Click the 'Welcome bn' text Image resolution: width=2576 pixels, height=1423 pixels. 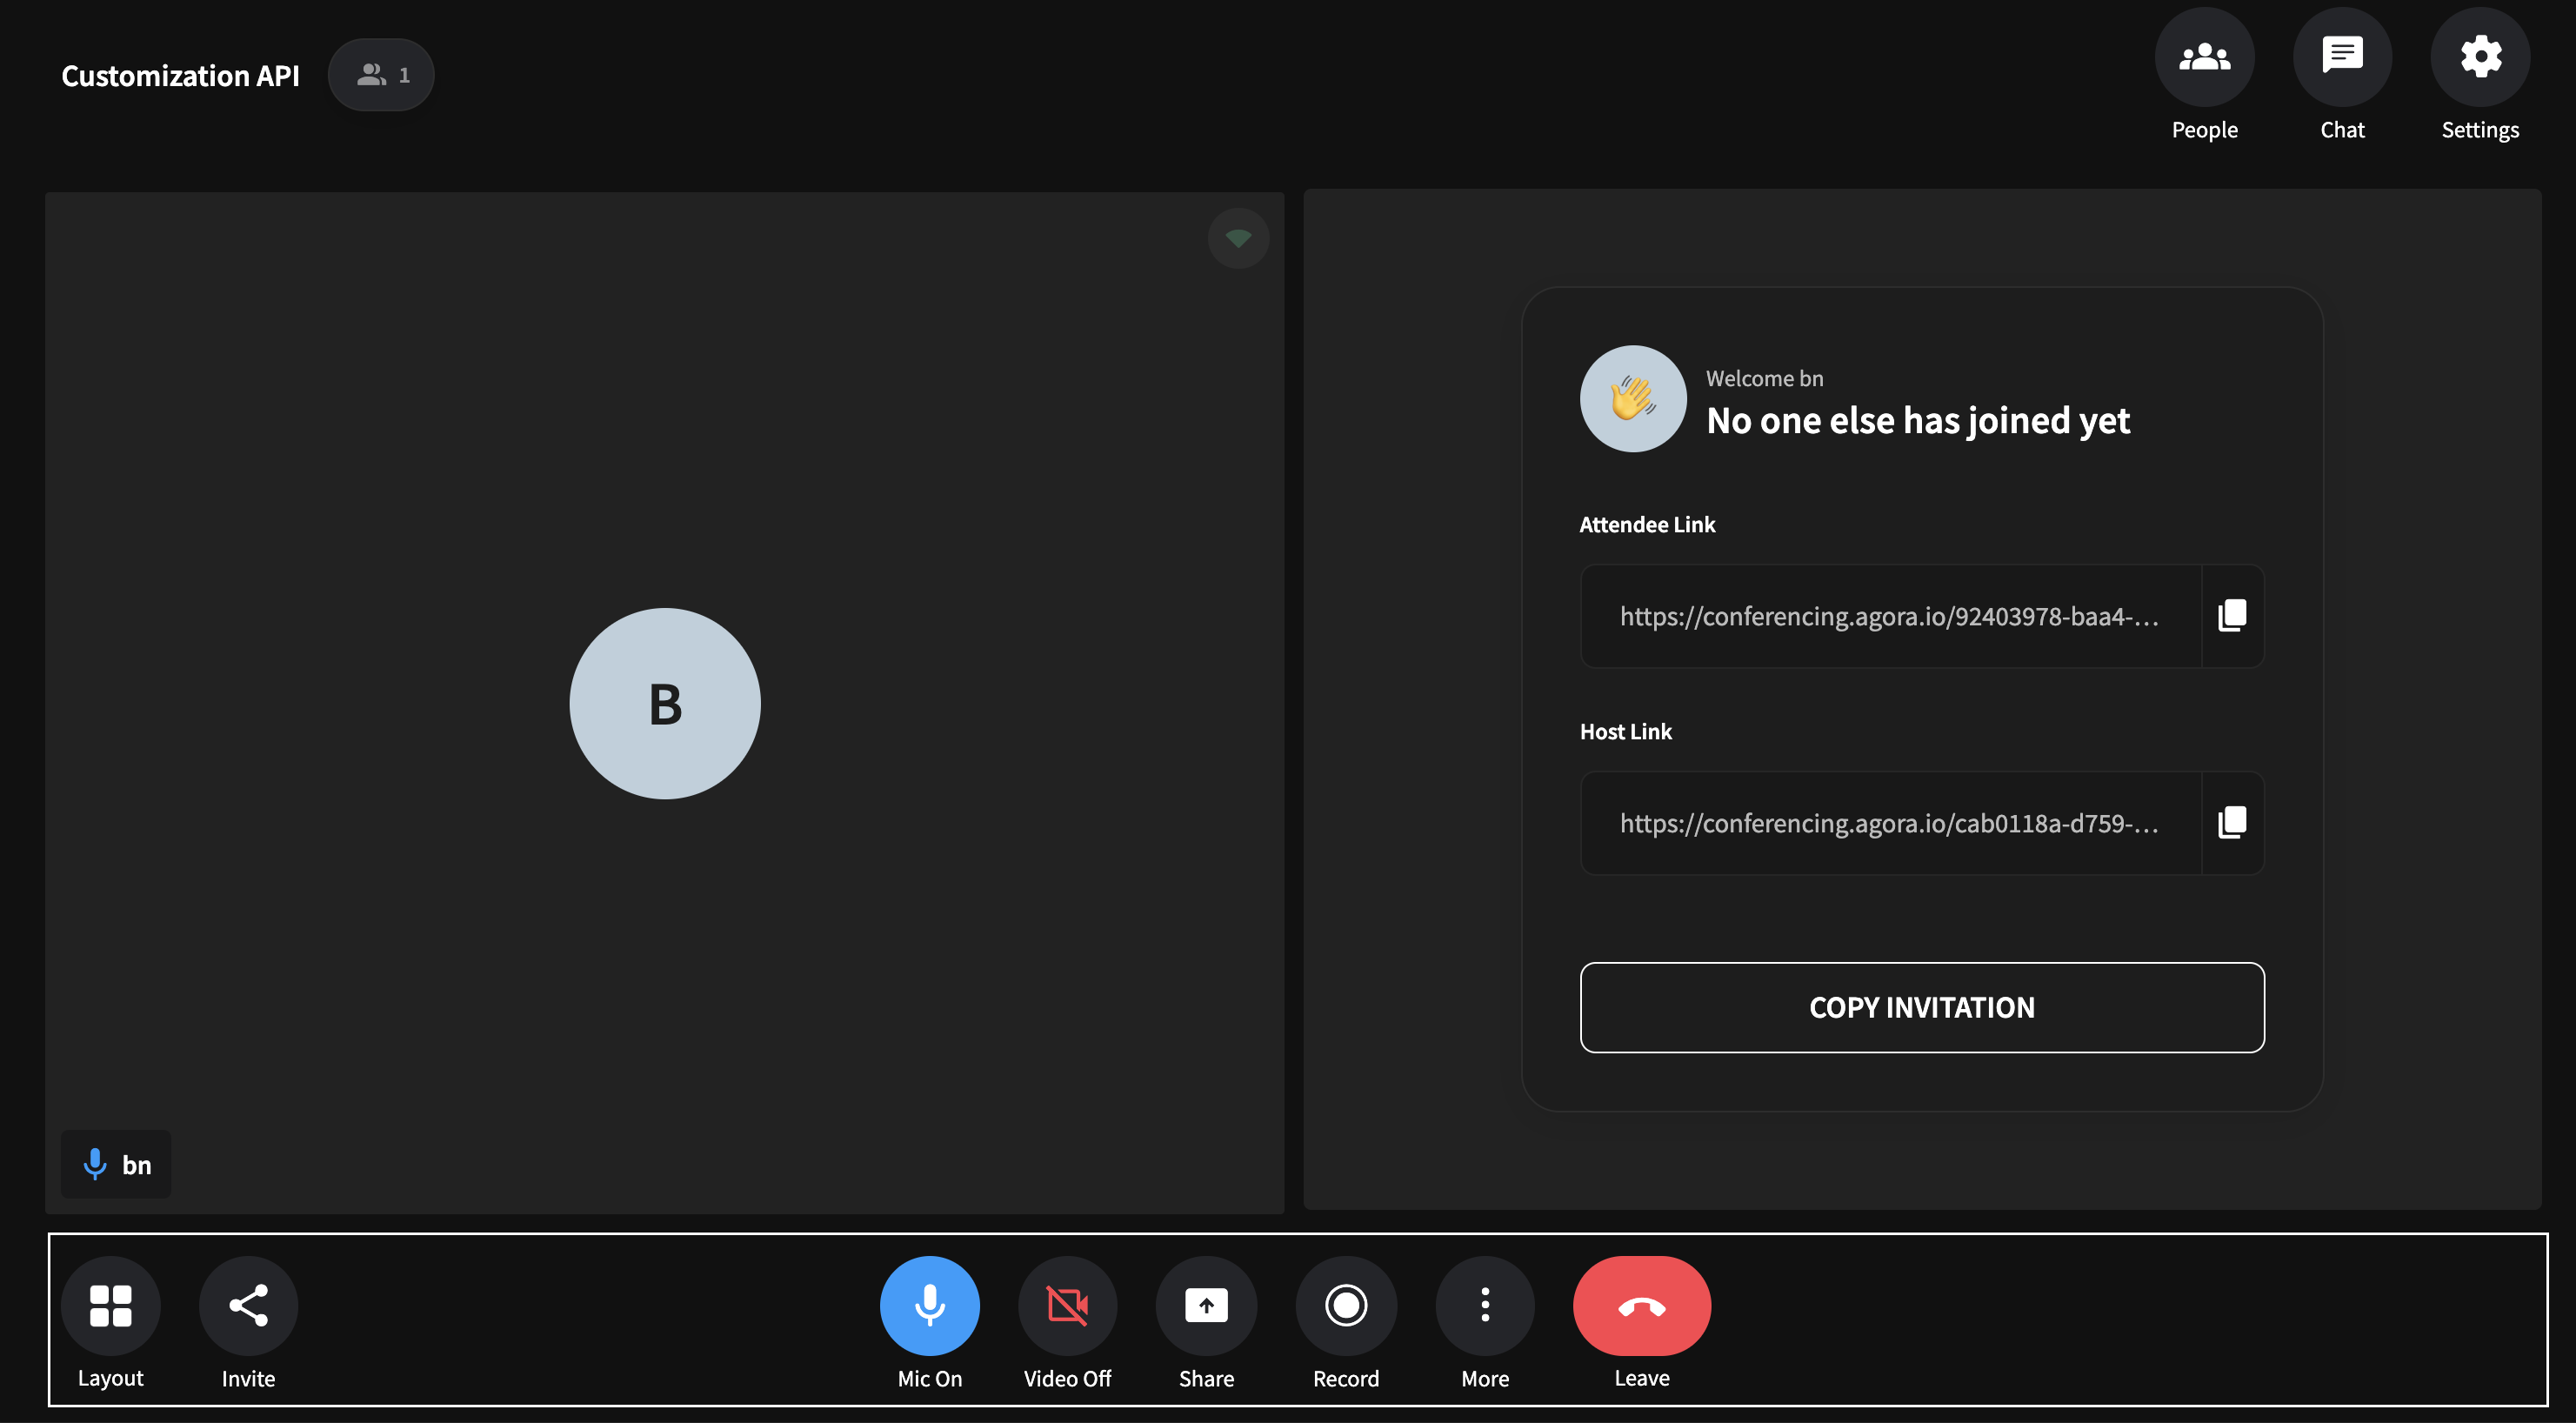tap(1765, 378)
